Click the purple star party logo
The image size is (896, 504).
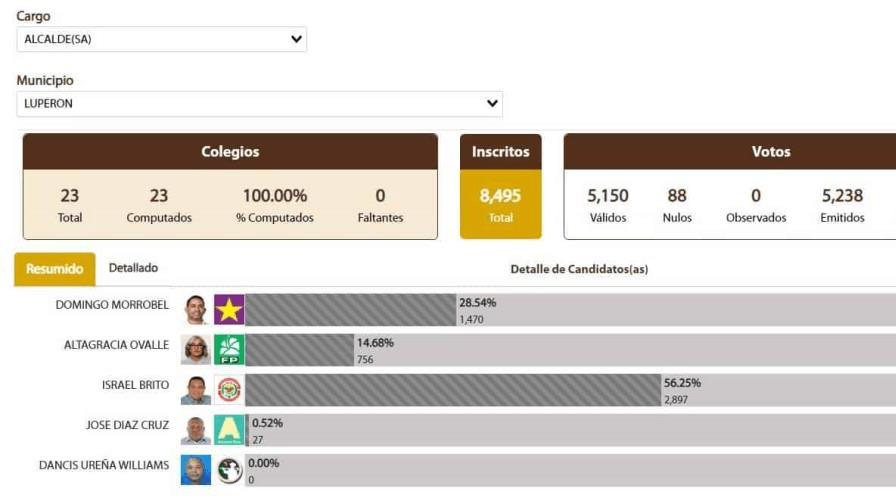229,310
